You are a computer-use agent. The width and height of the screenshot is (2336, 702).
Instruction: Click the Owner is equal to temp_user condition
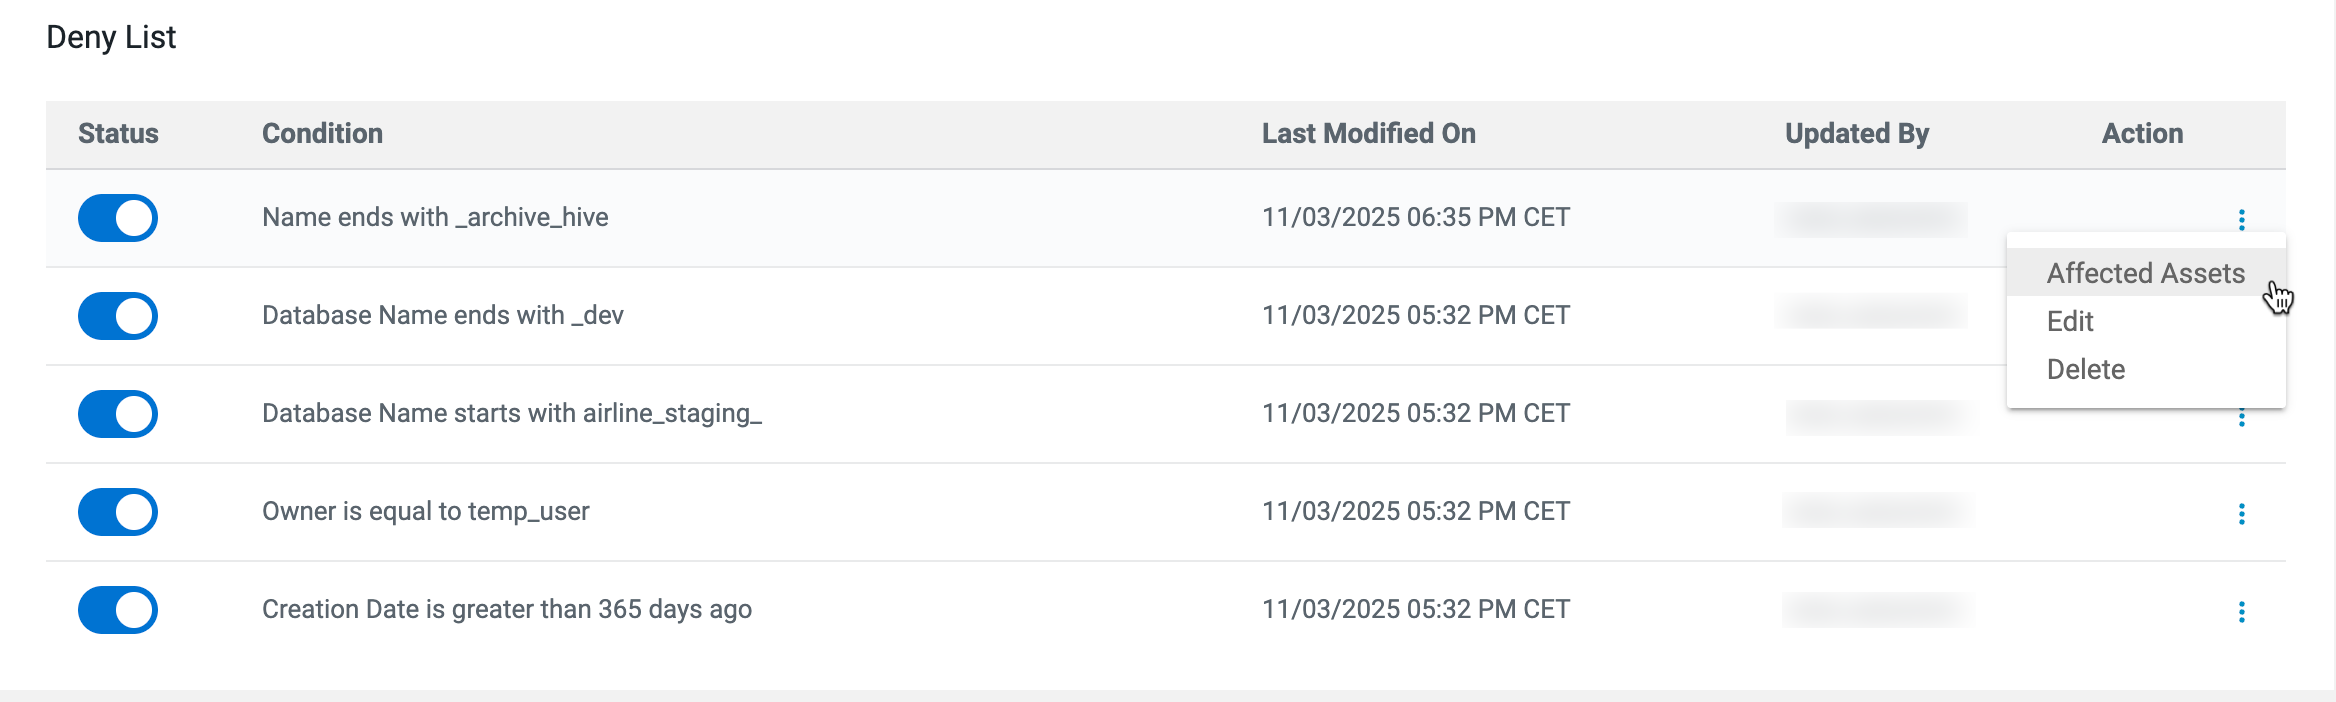coord(425,511)
